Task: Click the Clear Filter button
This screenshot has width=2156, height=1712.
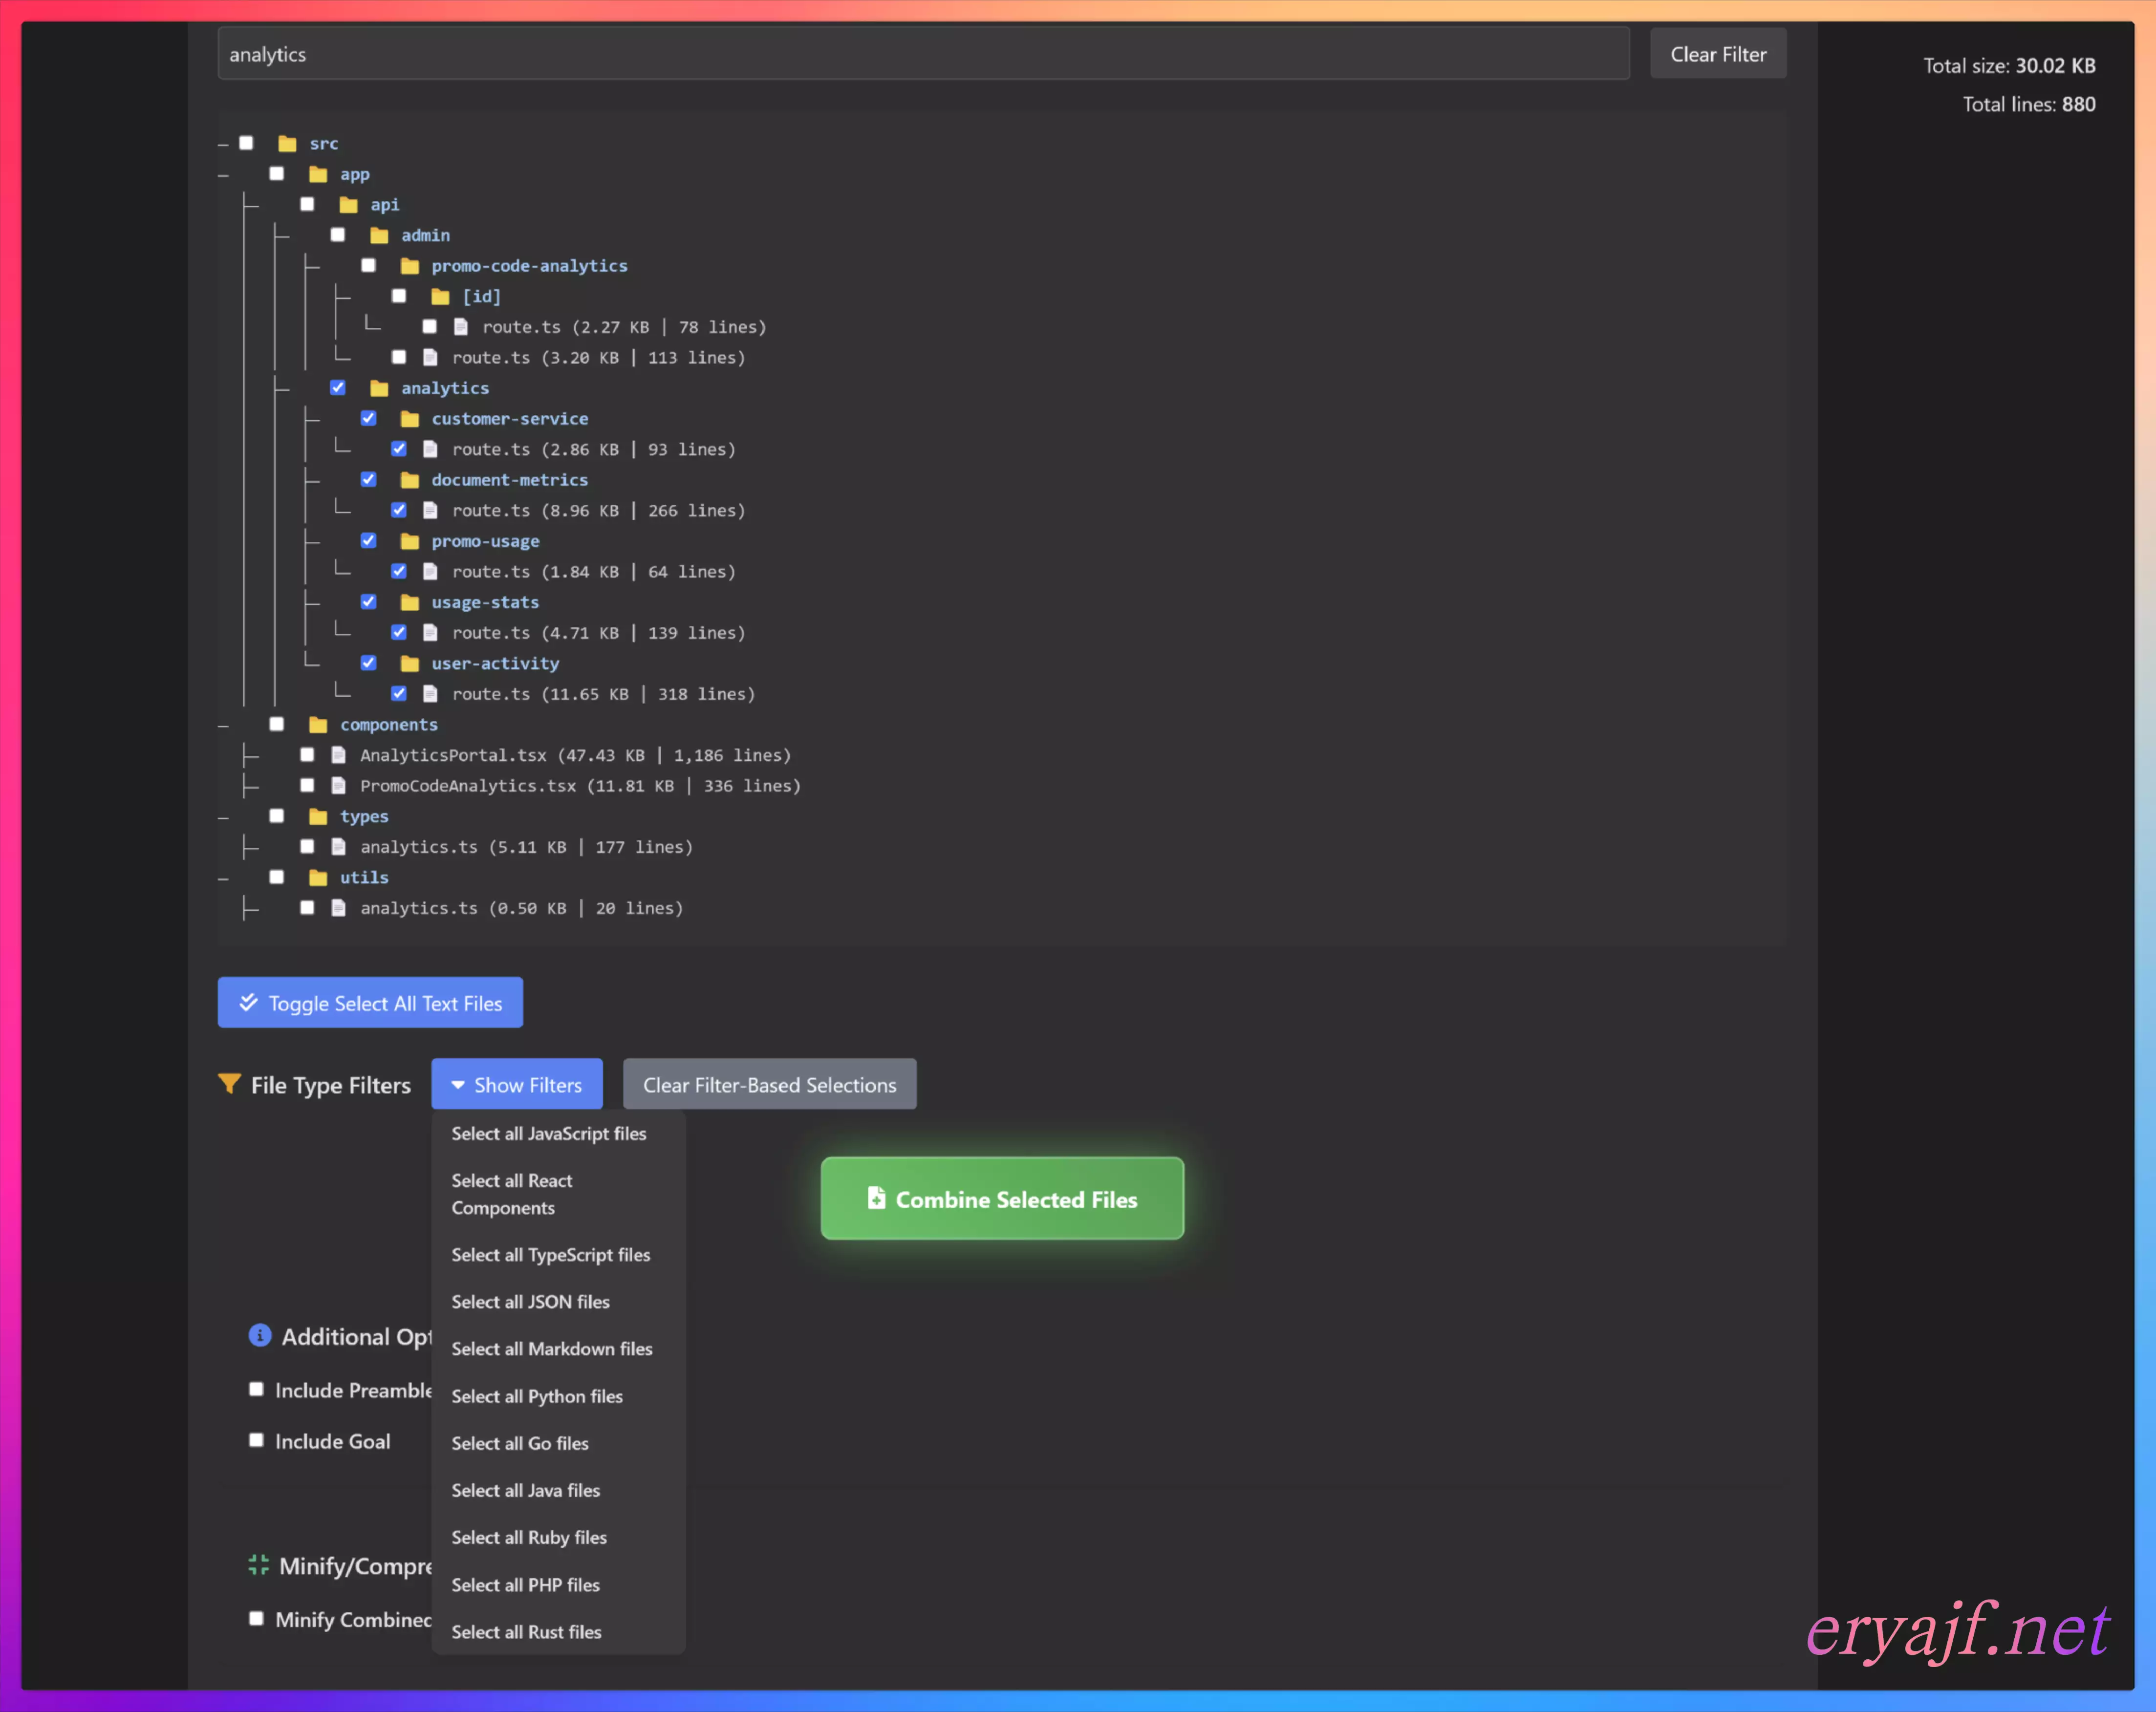Action: pyautogui.click(x=1717, y=55)
